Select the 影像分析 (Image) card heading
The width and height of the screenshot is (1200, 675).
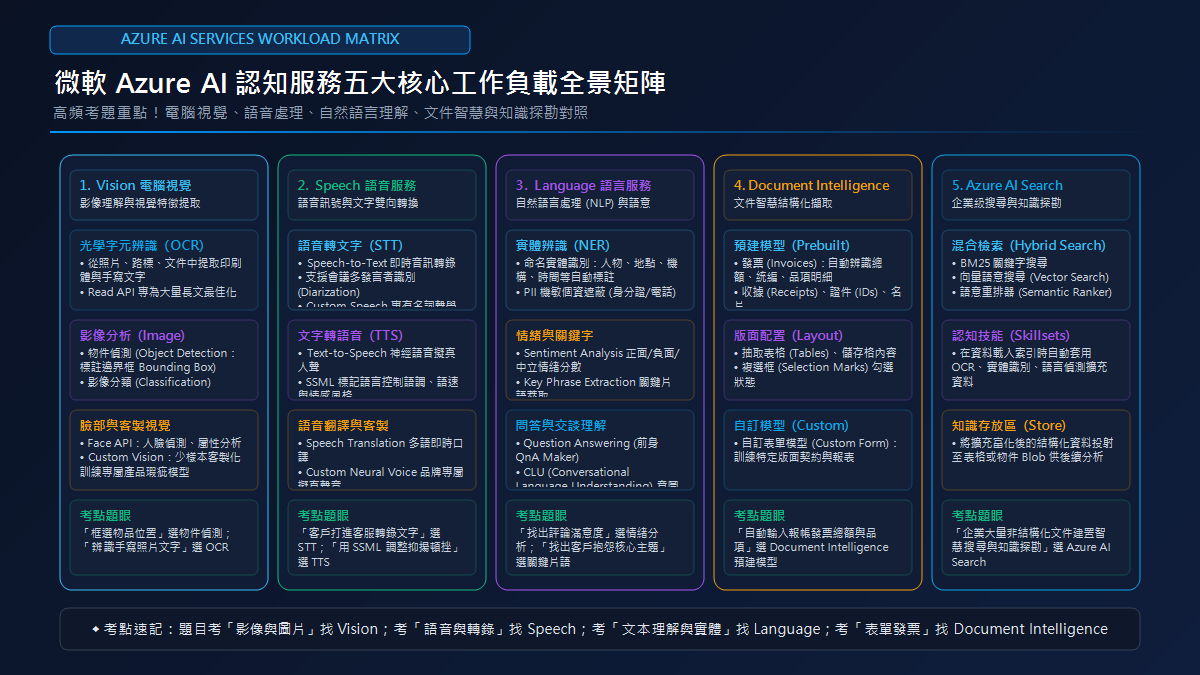click(x=132, y=335)
